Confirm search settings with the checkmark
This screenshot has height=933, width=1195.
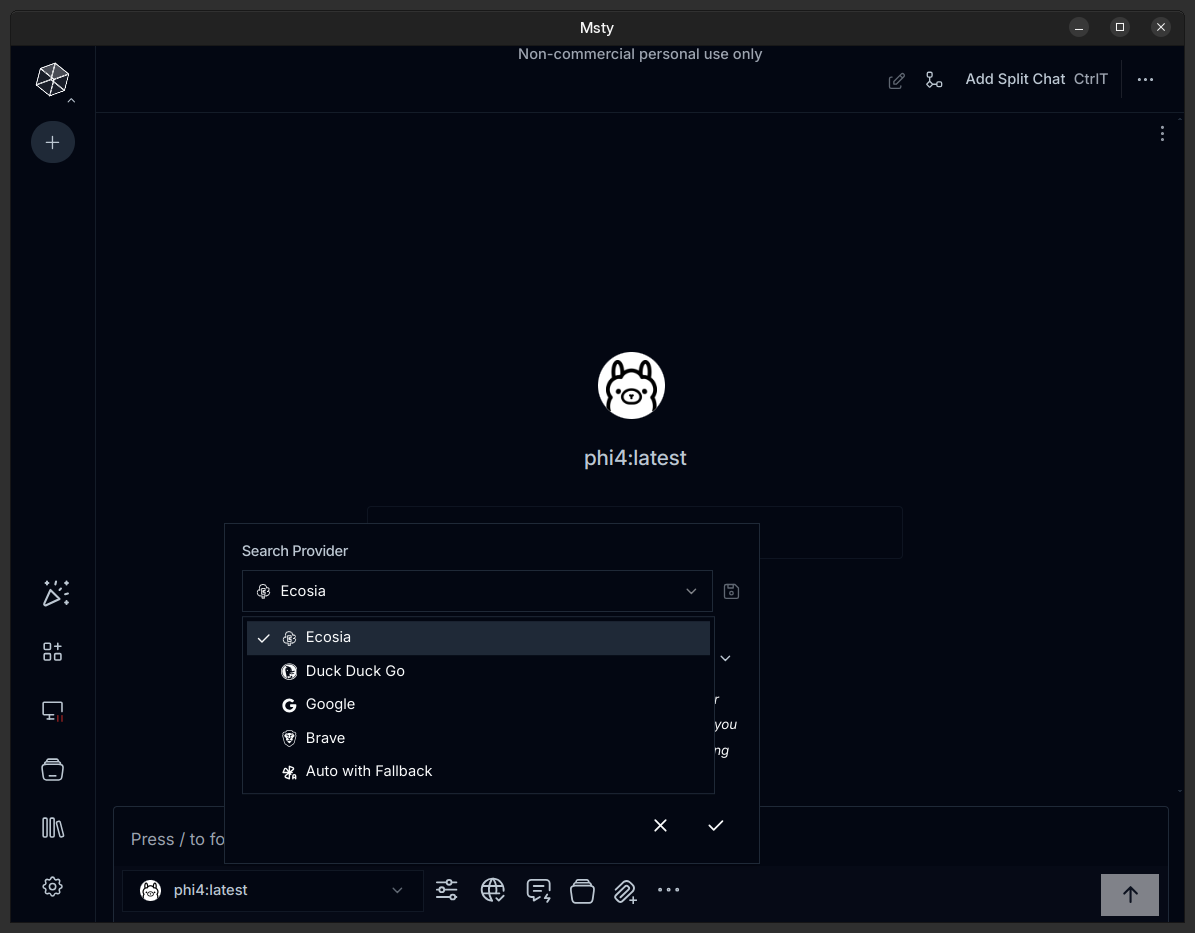(x=715, y=825)
